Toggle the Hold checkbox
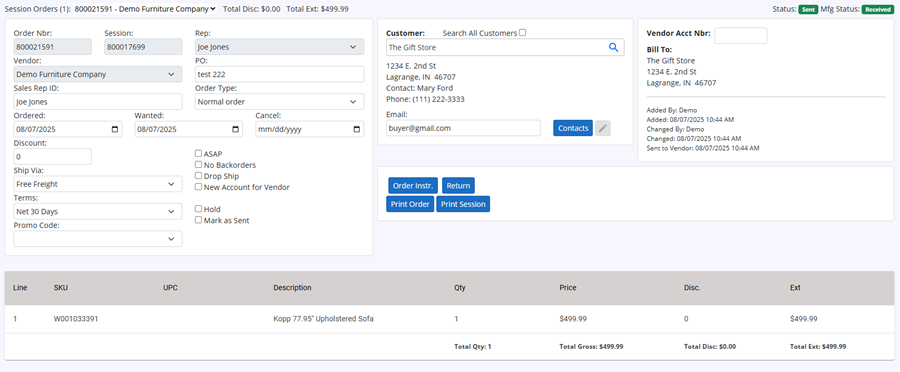This screenshot has height=372, width=900. click(199, 209)
